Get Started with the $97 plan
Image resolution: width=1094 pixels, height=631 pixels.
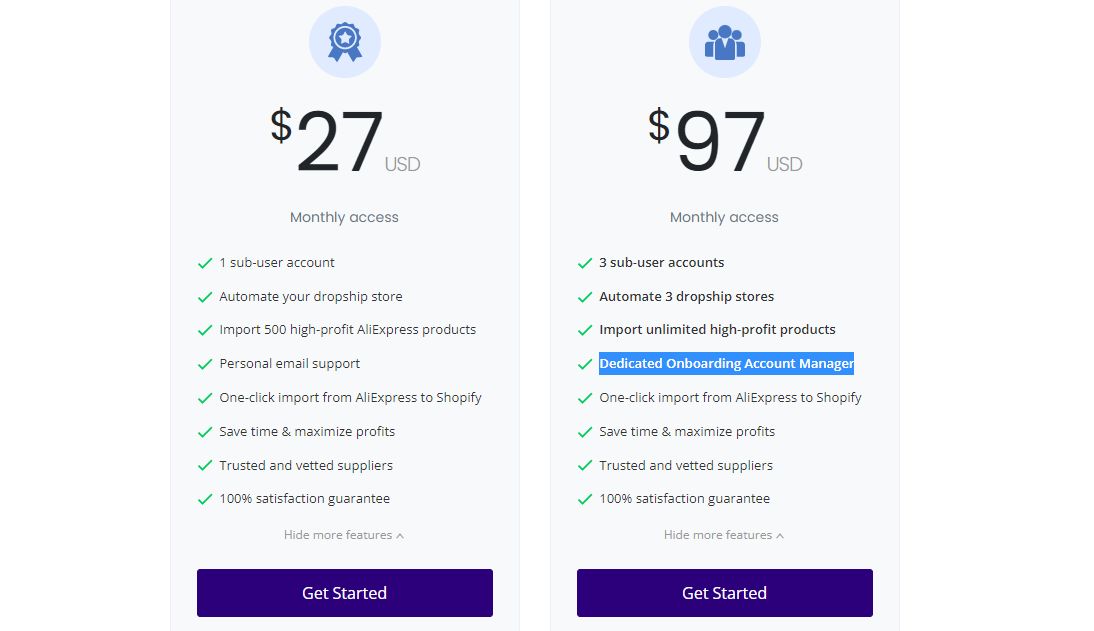[x=724, y=593]
